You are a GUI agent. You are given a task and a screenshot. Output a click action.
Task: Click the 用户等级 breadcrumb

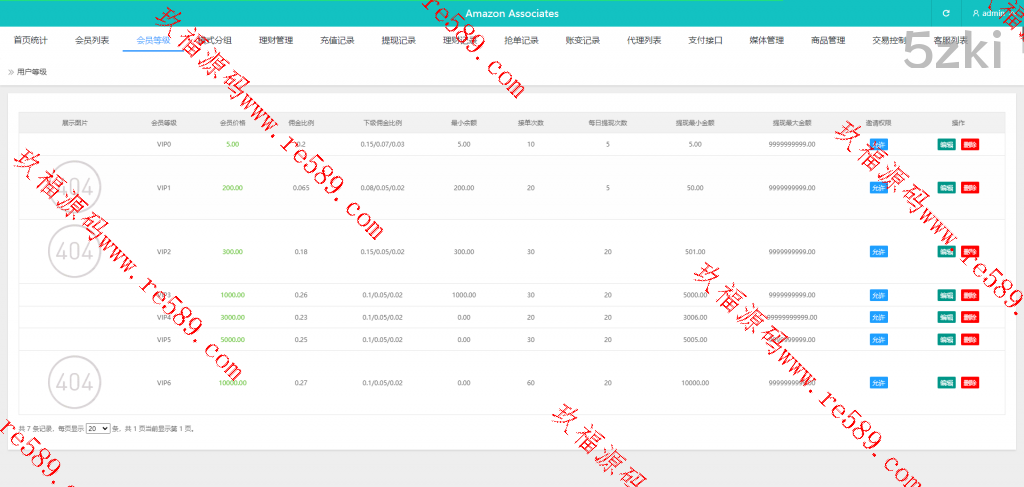(32, 72)
